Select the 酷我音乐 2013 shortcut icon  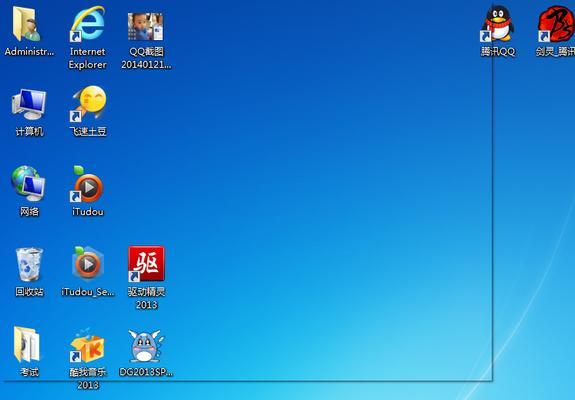[x=87, y=346]
